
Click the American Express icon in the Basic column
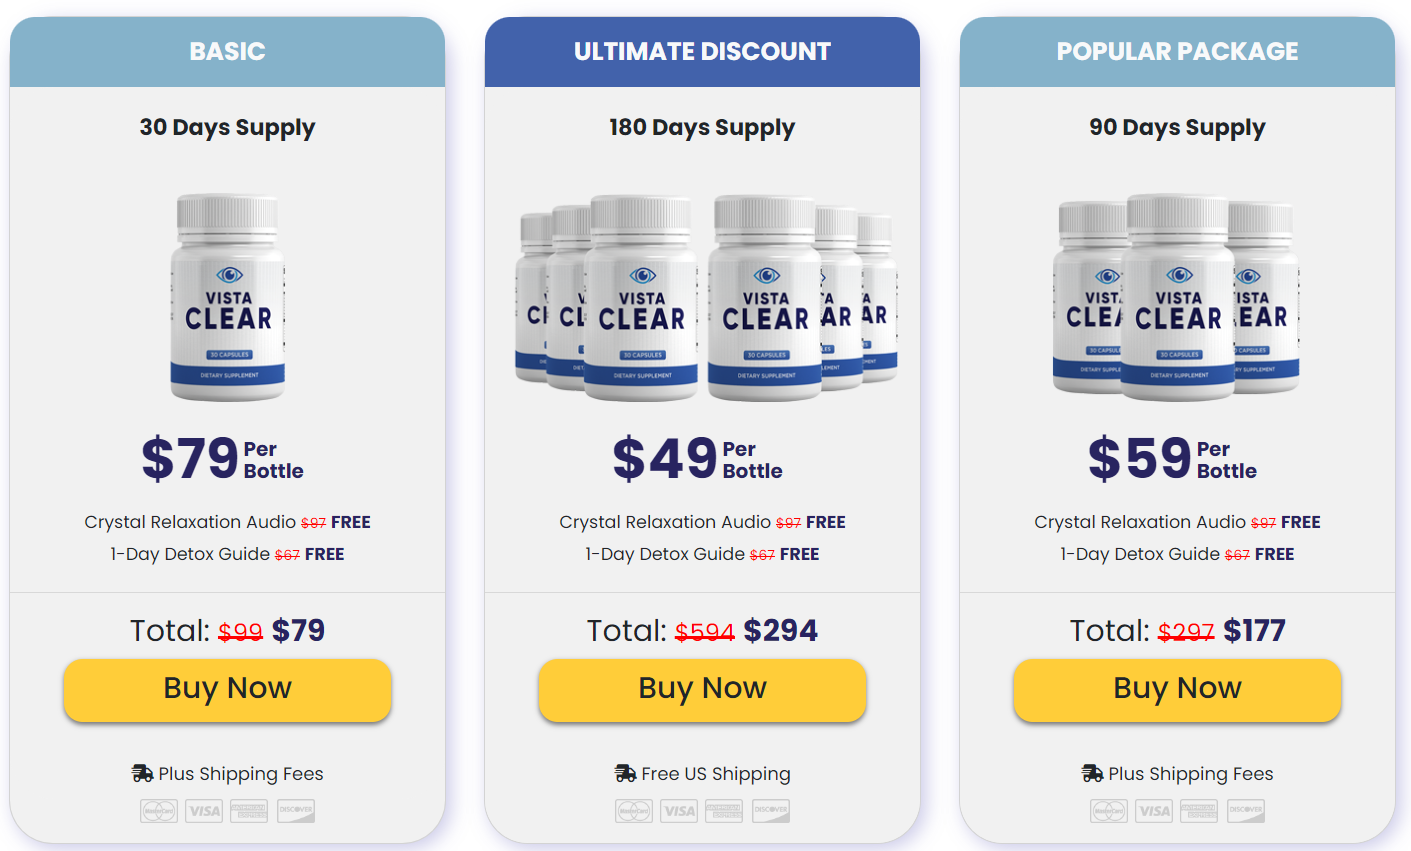(249, 810)
